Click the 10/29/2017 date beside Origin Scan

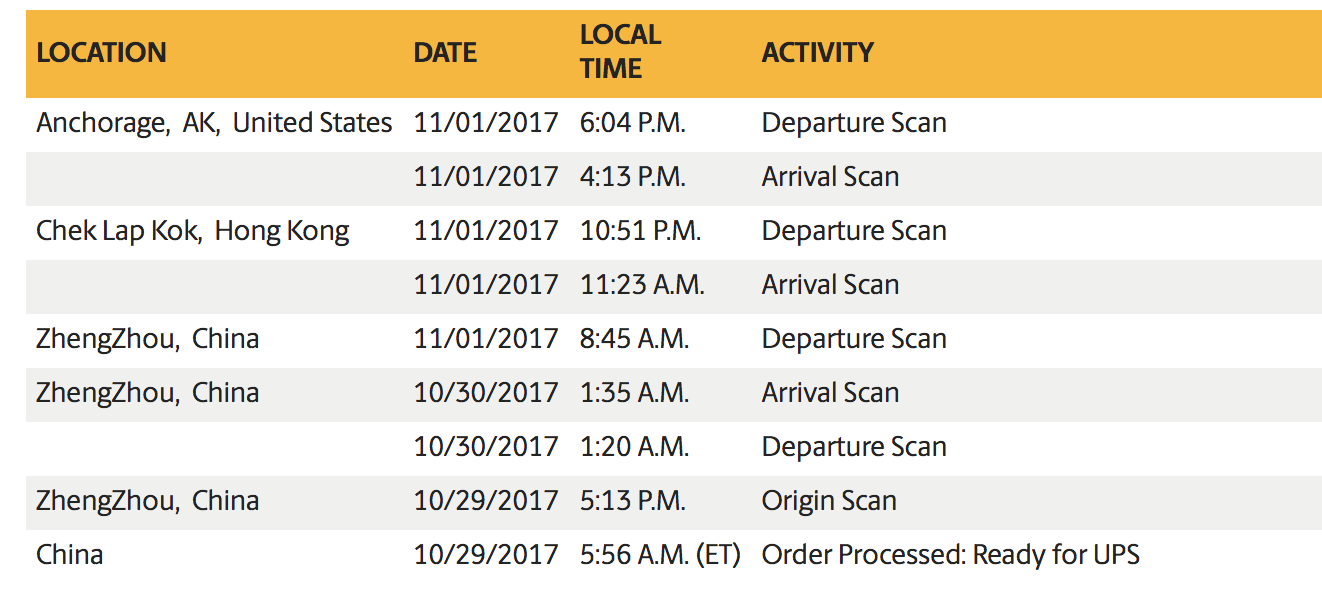click(486, 501)
